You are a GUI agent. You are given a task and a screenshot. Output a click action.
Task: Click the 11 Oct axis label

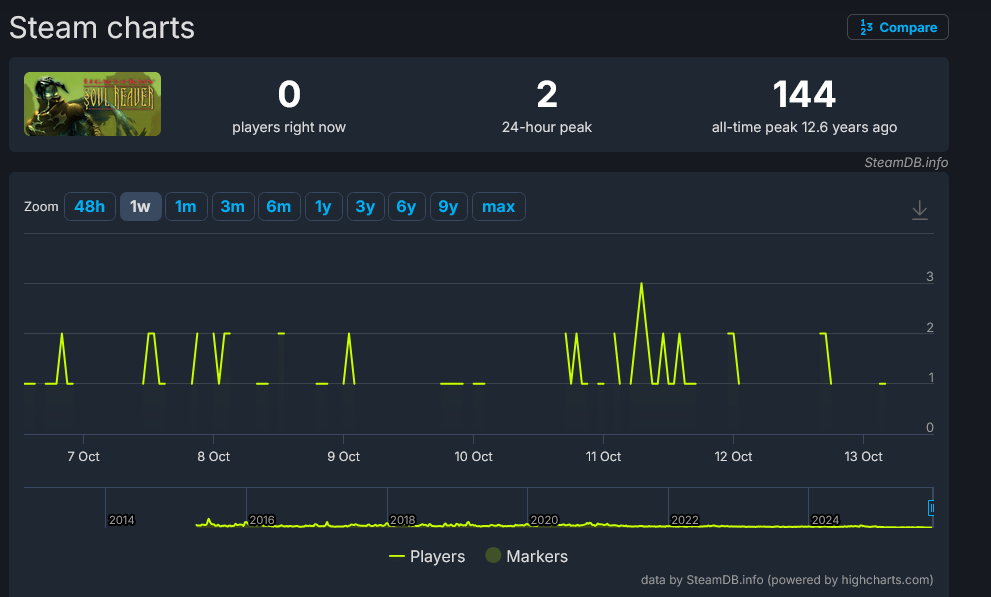point(603,456)
